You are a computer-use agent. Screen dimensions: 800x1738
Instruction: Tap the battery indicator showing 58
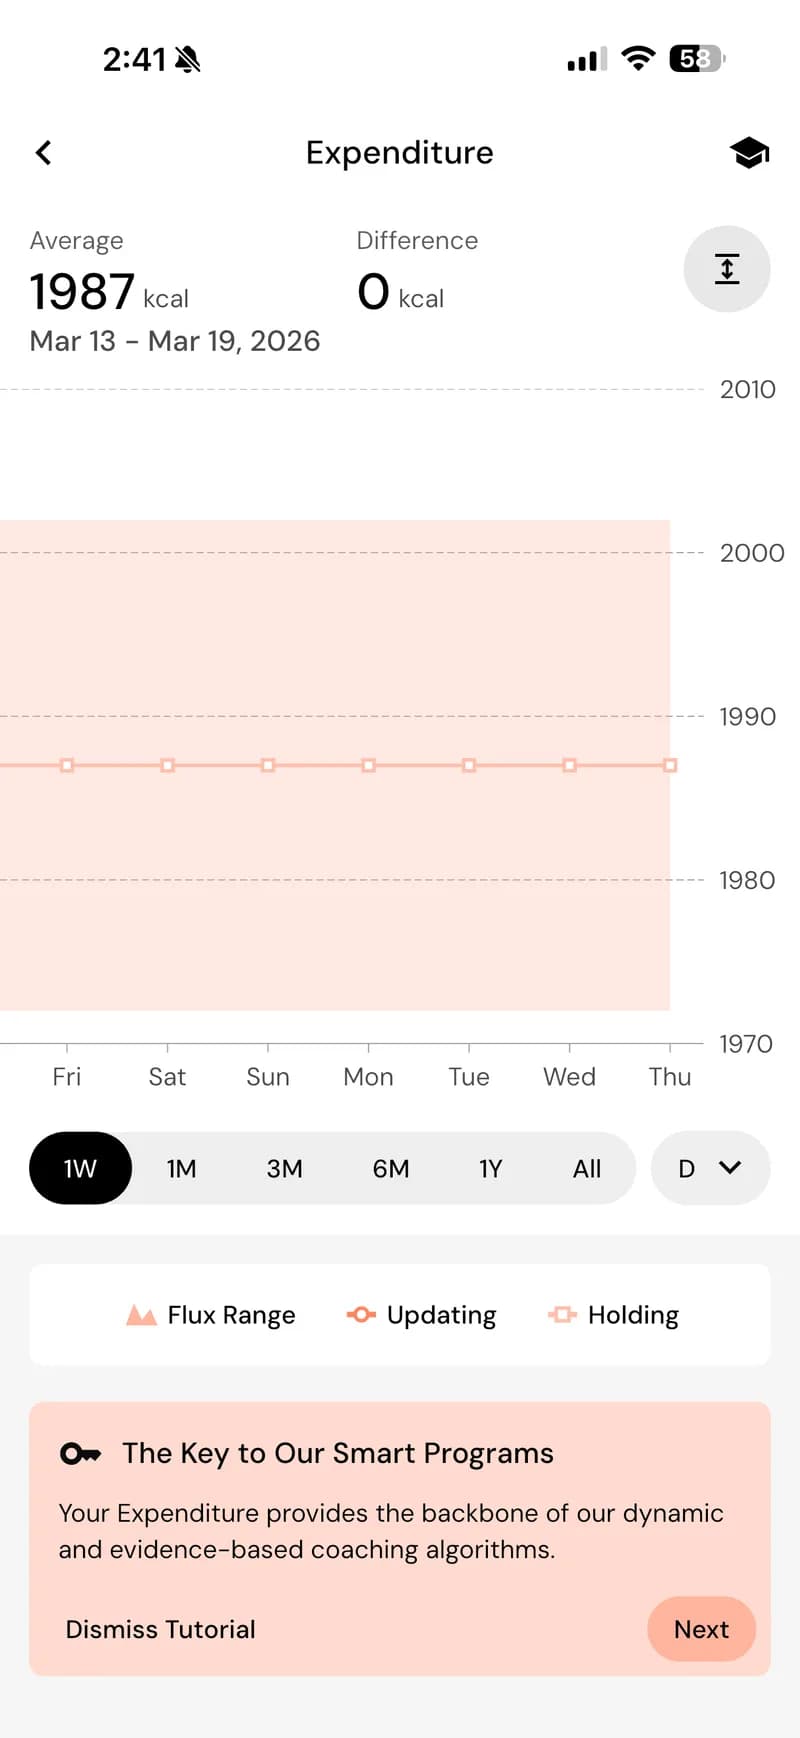coord(694,59)
